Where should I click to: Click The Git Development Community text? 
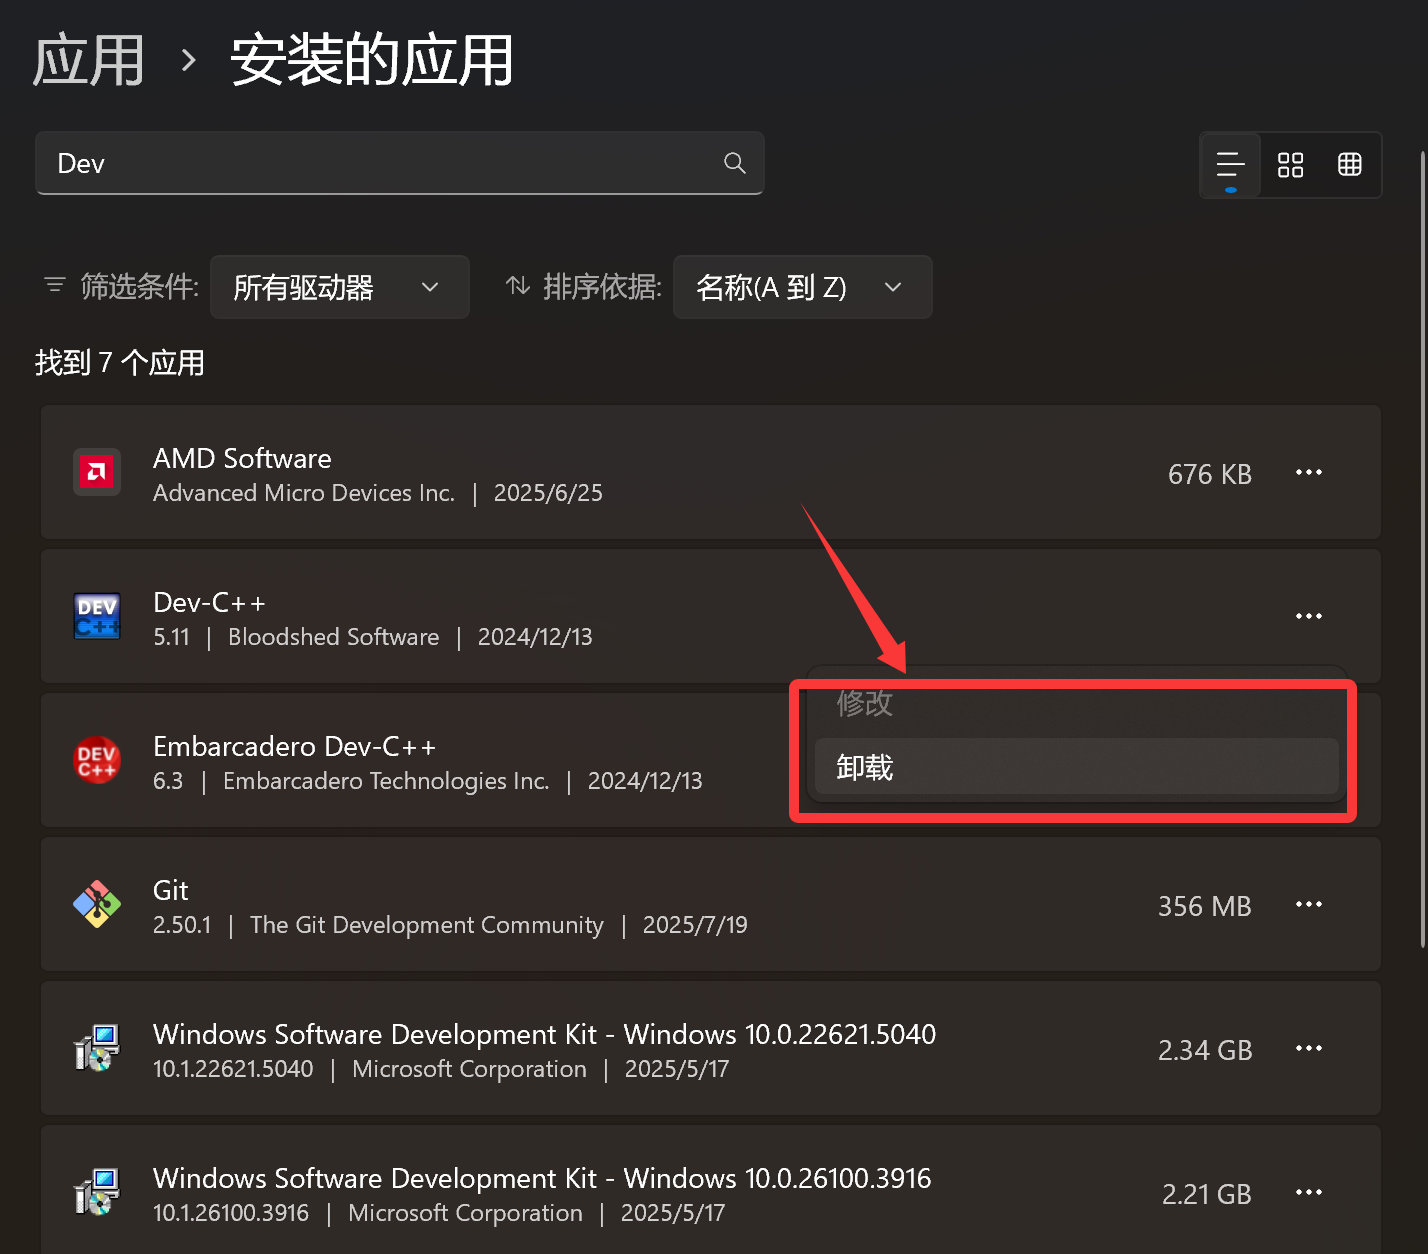pyautogui.click(x=427, y=925)
